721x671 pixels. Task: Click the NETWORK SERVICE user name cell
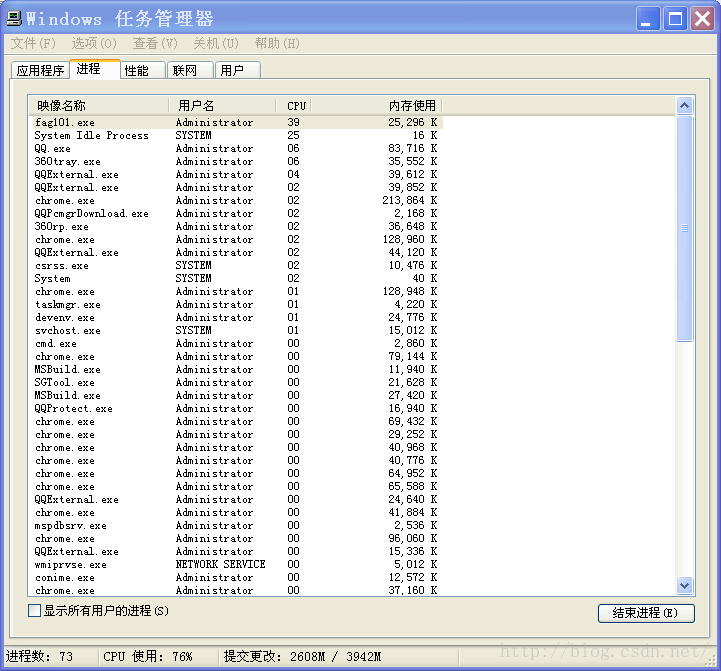220,564
